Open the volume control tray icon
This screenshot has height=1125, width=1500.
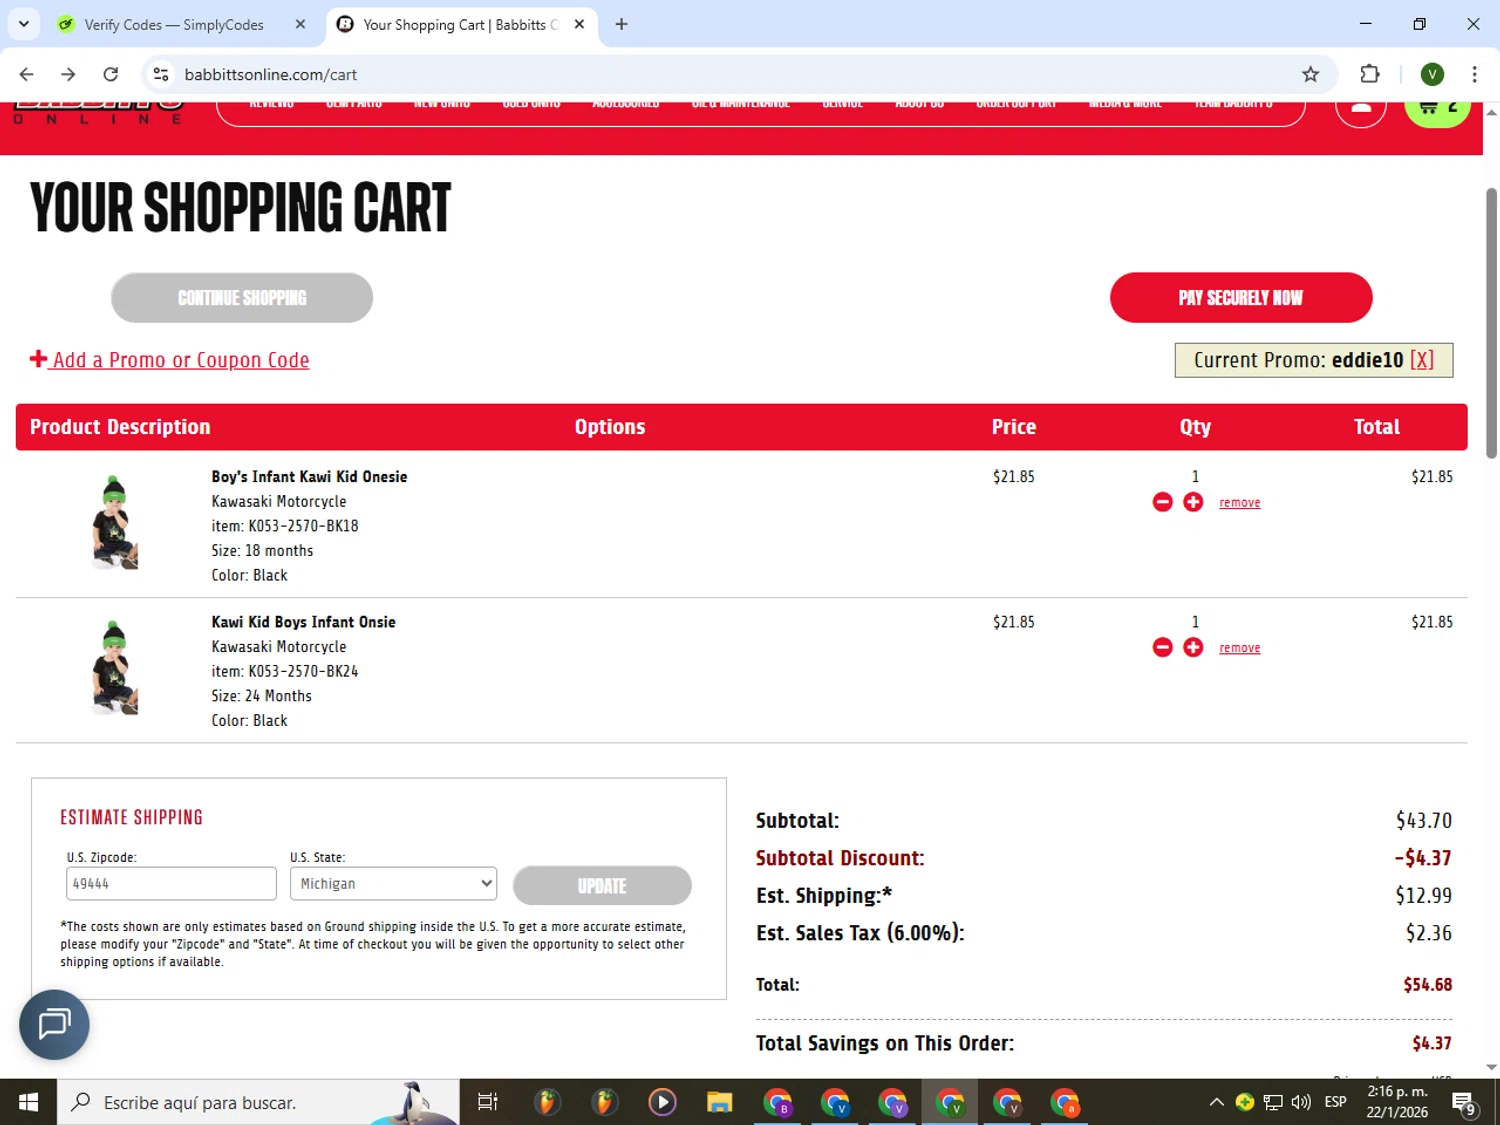[x=1301, y=1102]
